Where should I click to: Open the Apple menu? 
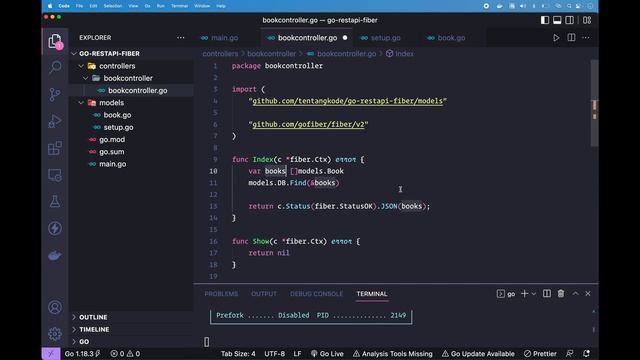(x=50, y=6)
